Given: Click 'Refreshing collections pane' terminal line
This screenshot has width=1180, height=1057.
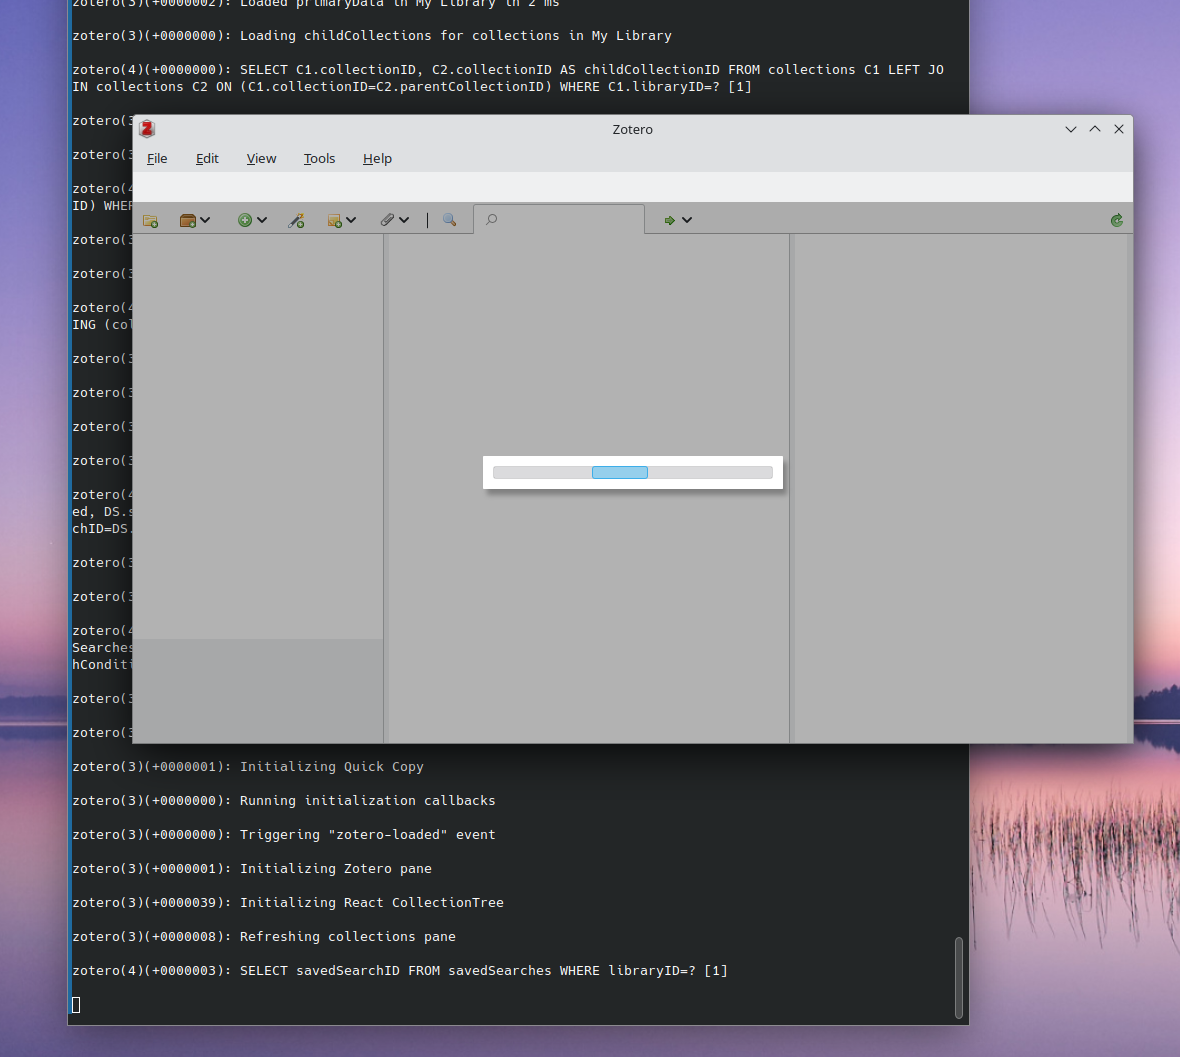Looking at the screenshot, I should 348,937.
